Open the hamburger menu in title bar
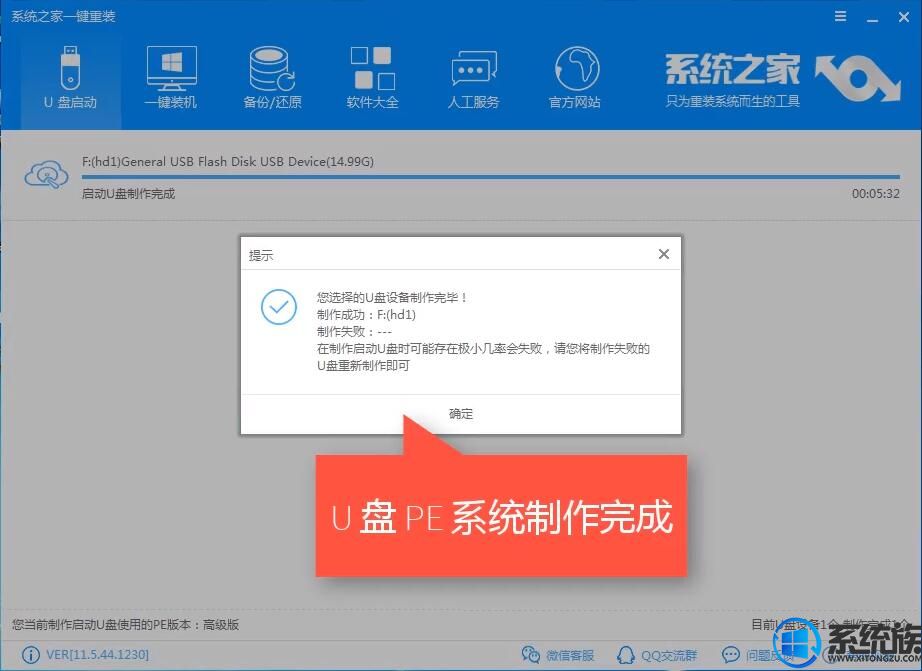 (840, 17)
